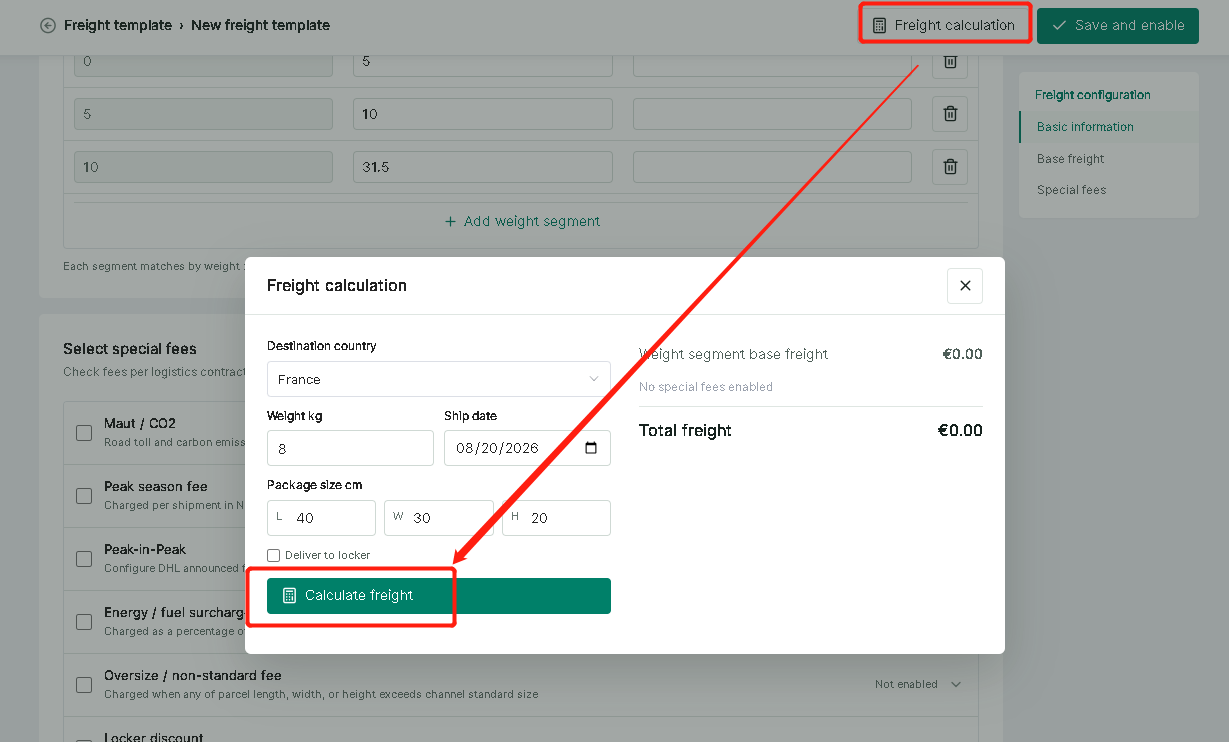Screen dimensions: 1229x742
Task: Close the Freight calculation dialog
Action: click(x=965, y=286)
